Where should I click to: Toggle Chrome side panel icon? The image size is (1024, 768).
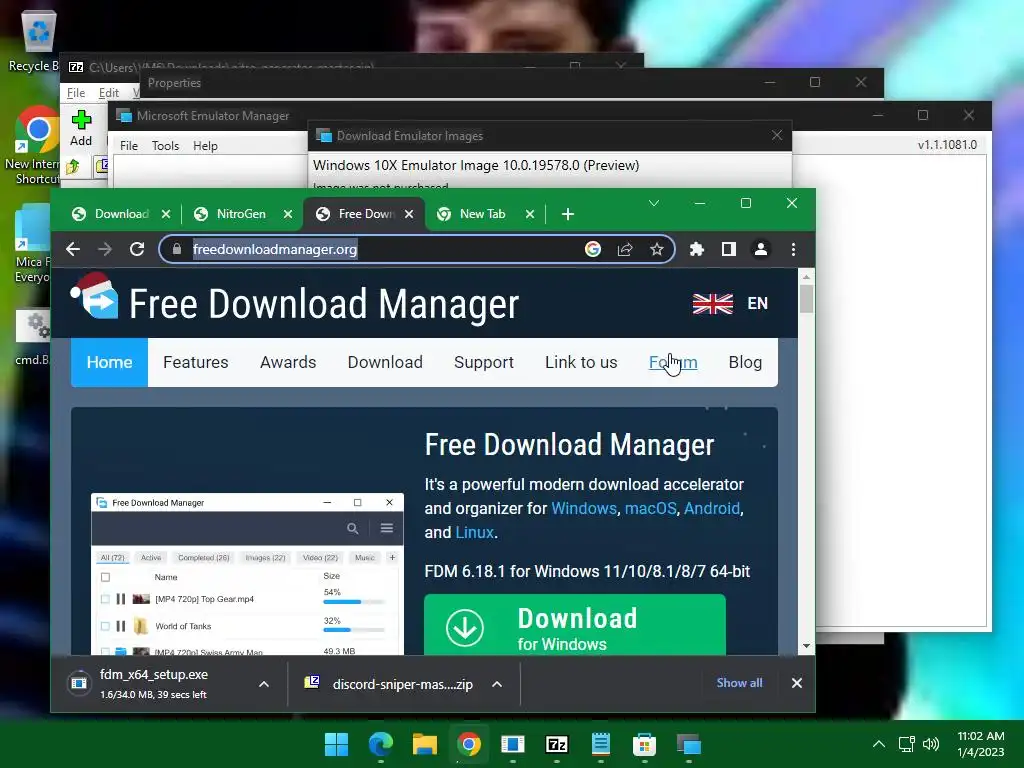[729, 249]
